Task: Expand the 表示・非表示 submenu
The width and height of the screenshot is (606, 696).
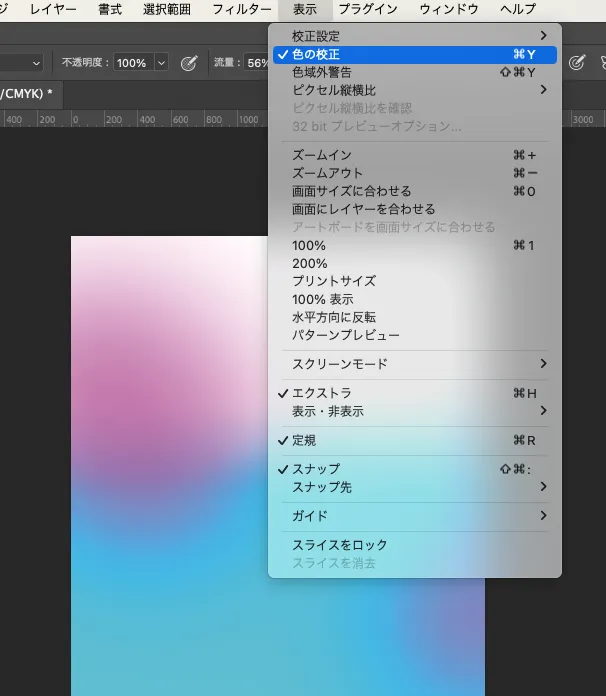Action: pos(415,411)
